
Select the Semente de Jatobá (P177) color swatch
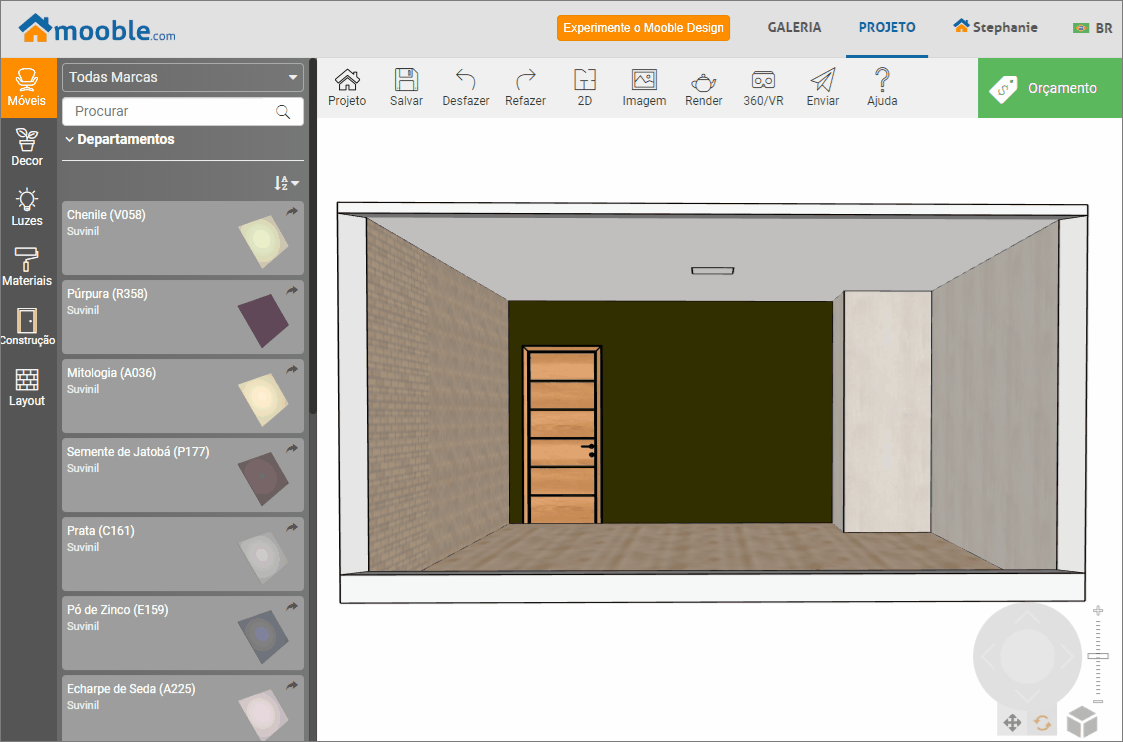tap(263, 478)
